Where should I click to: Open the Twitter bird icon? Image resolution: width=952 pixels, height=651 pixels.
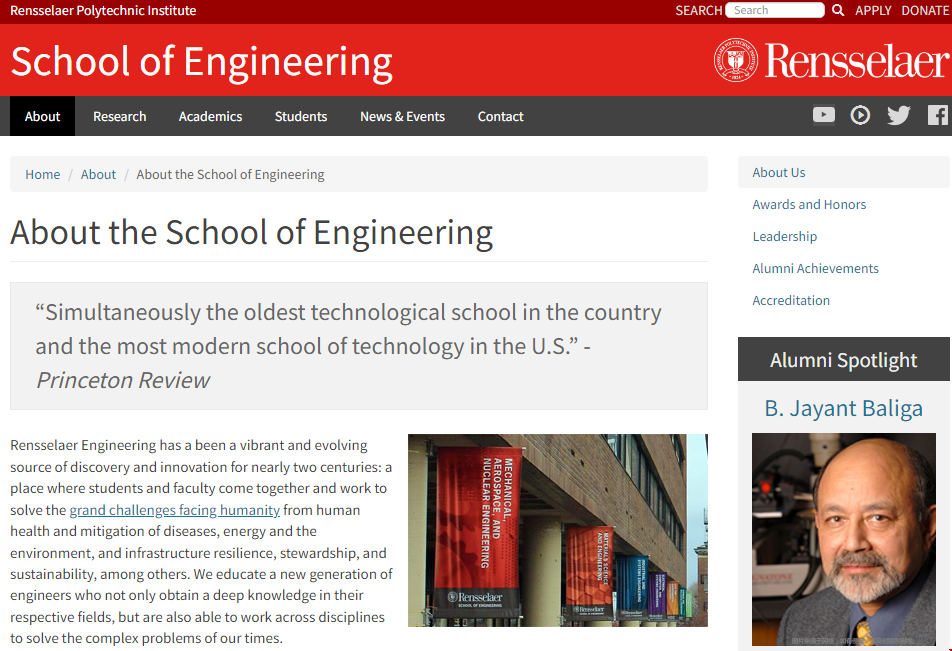click(899, 115)
